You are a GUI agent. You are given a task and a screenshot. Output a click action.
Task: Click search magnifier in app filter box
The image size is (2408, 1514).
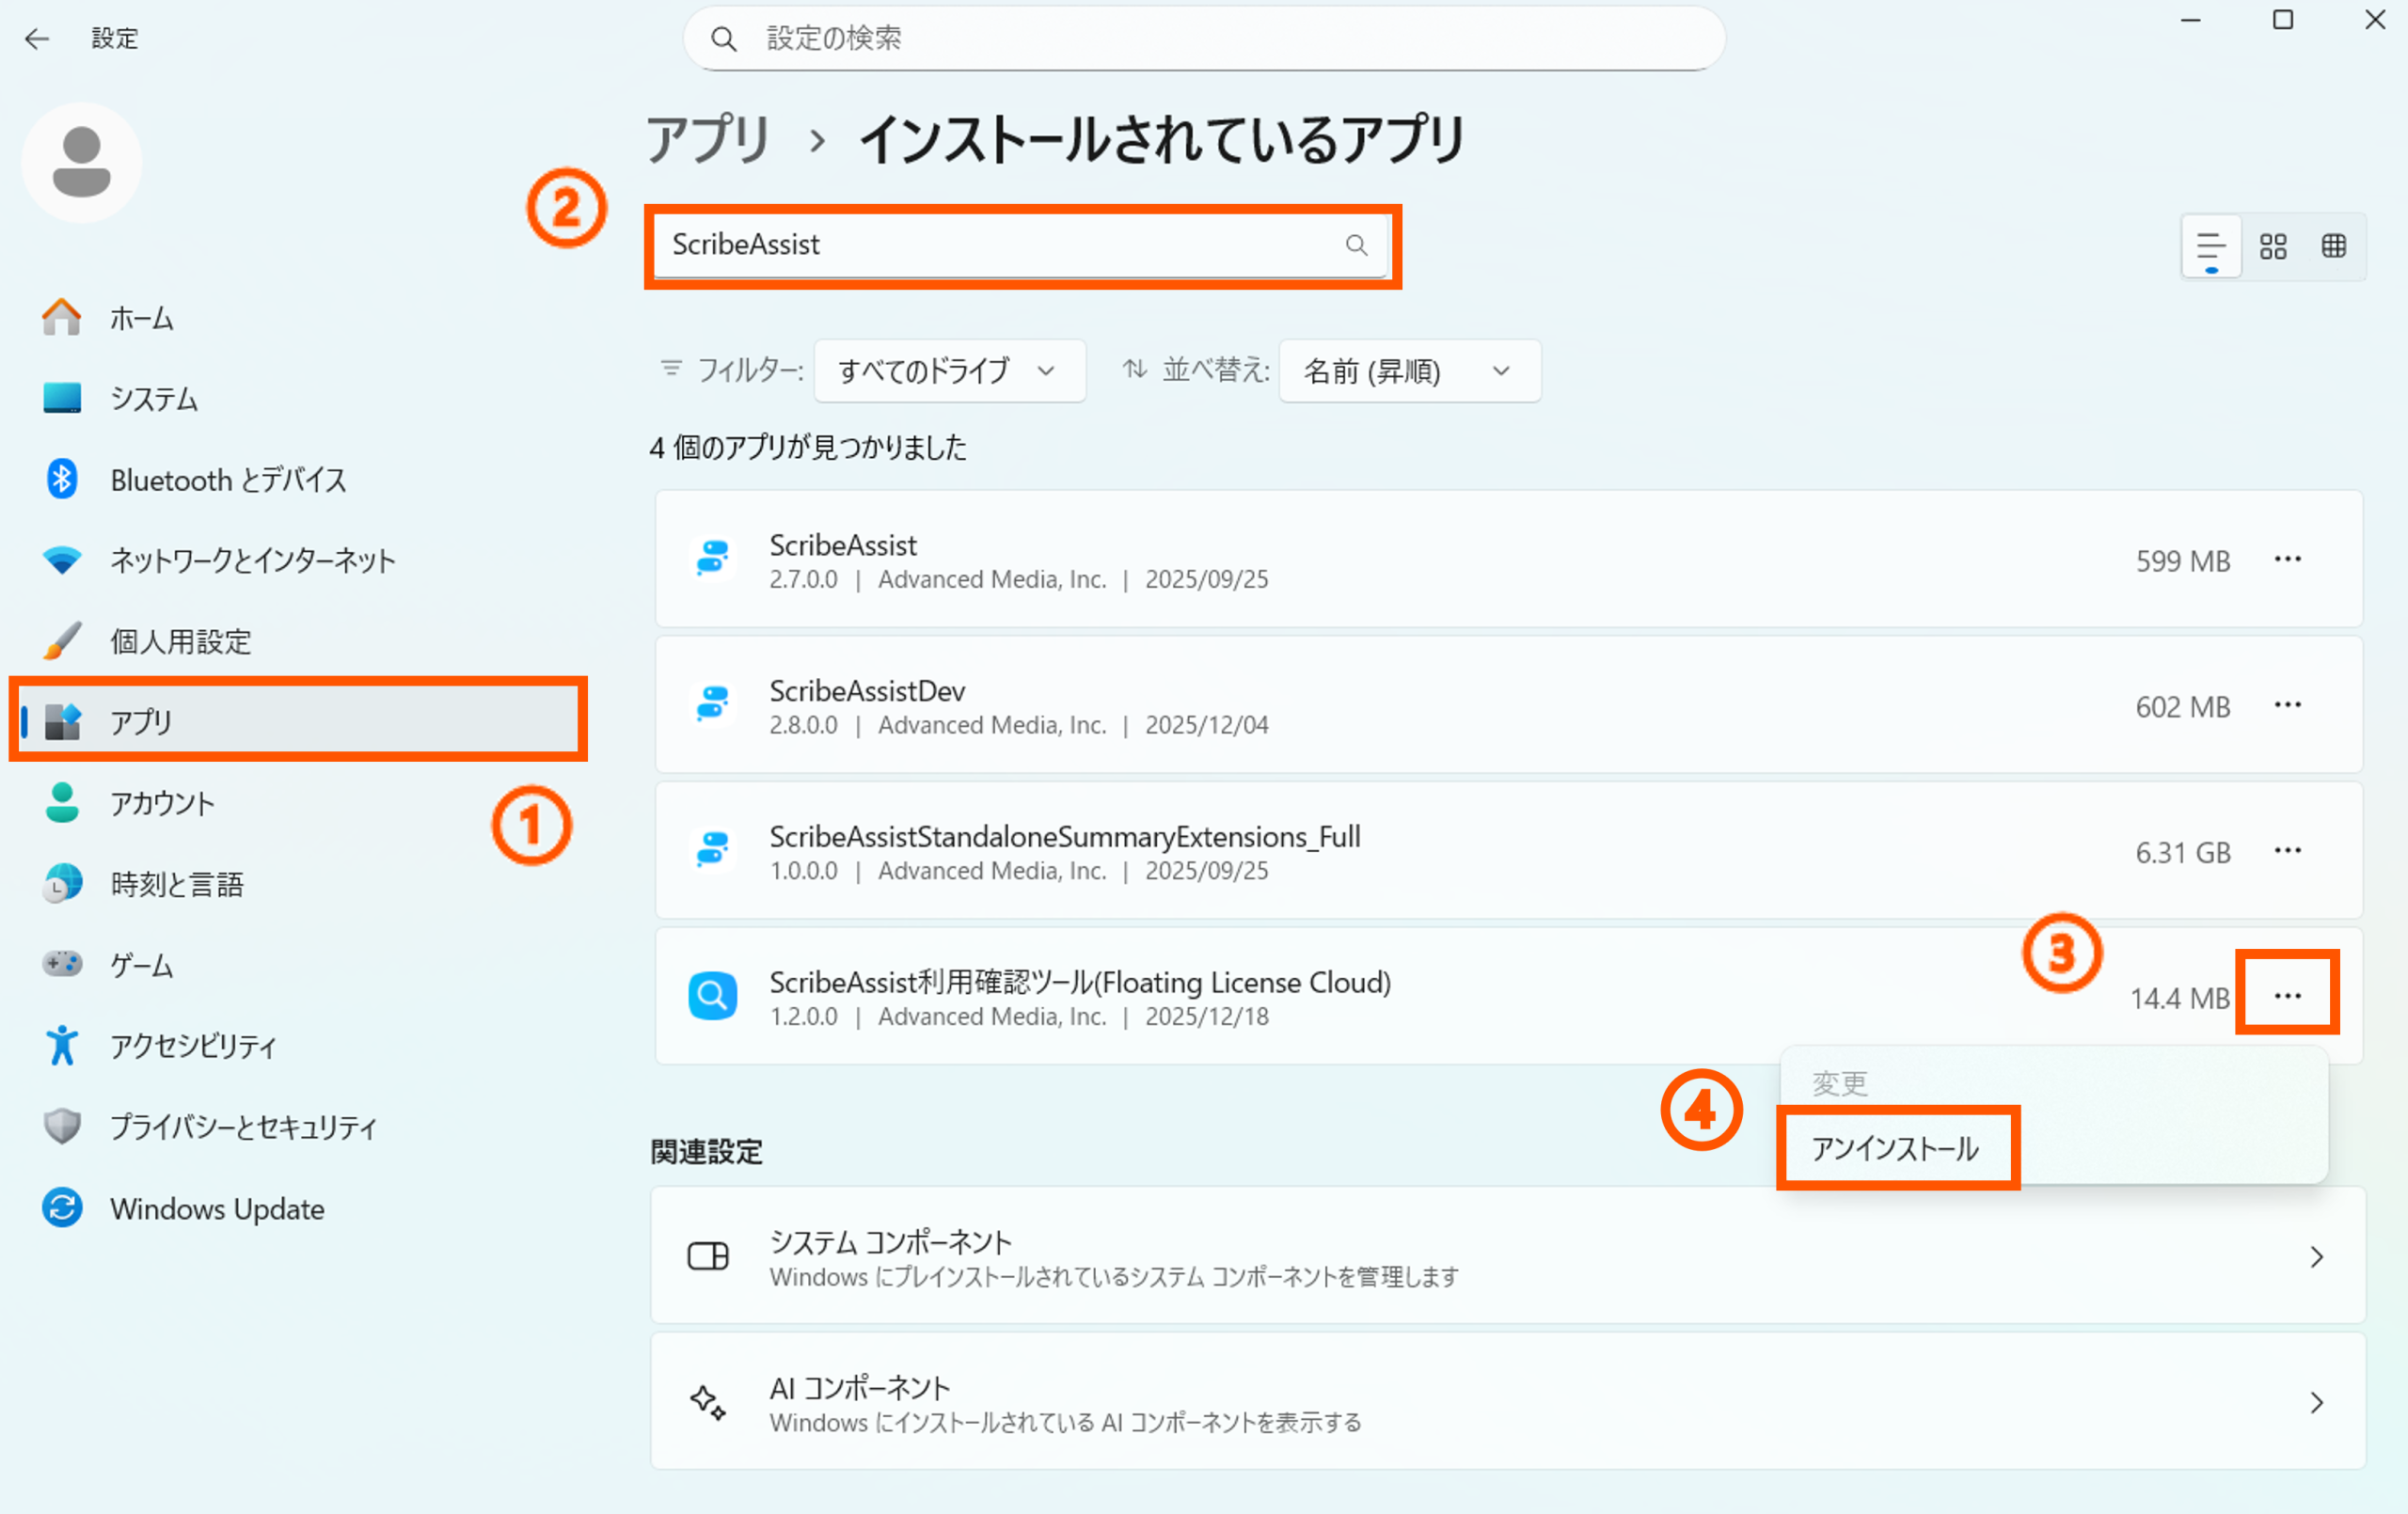point(1356,245)
